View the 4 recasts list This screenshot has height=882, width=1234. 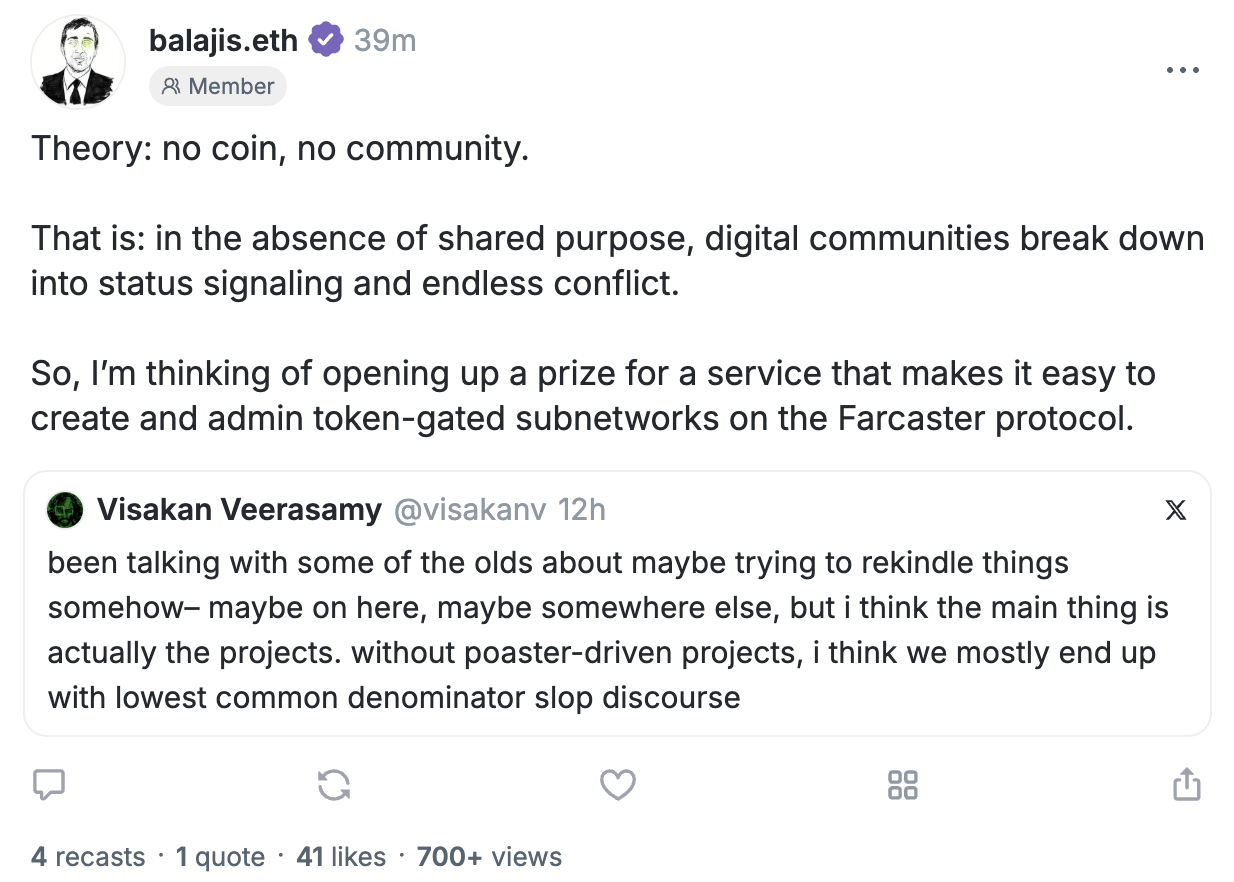(88, 857)
